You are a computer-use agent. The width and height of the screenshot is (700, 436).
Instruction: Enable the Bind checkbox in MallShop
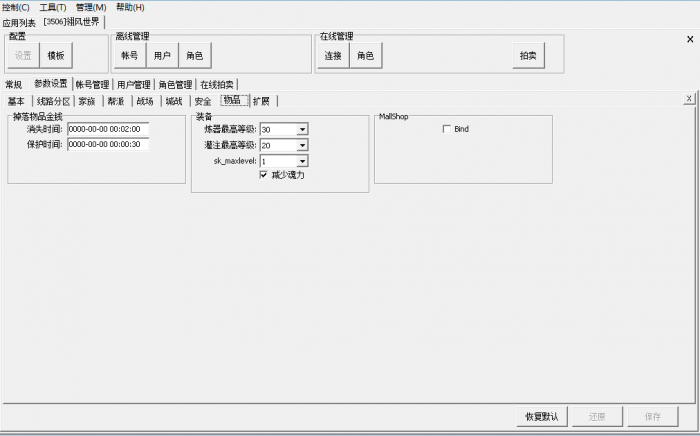(446, 129)
